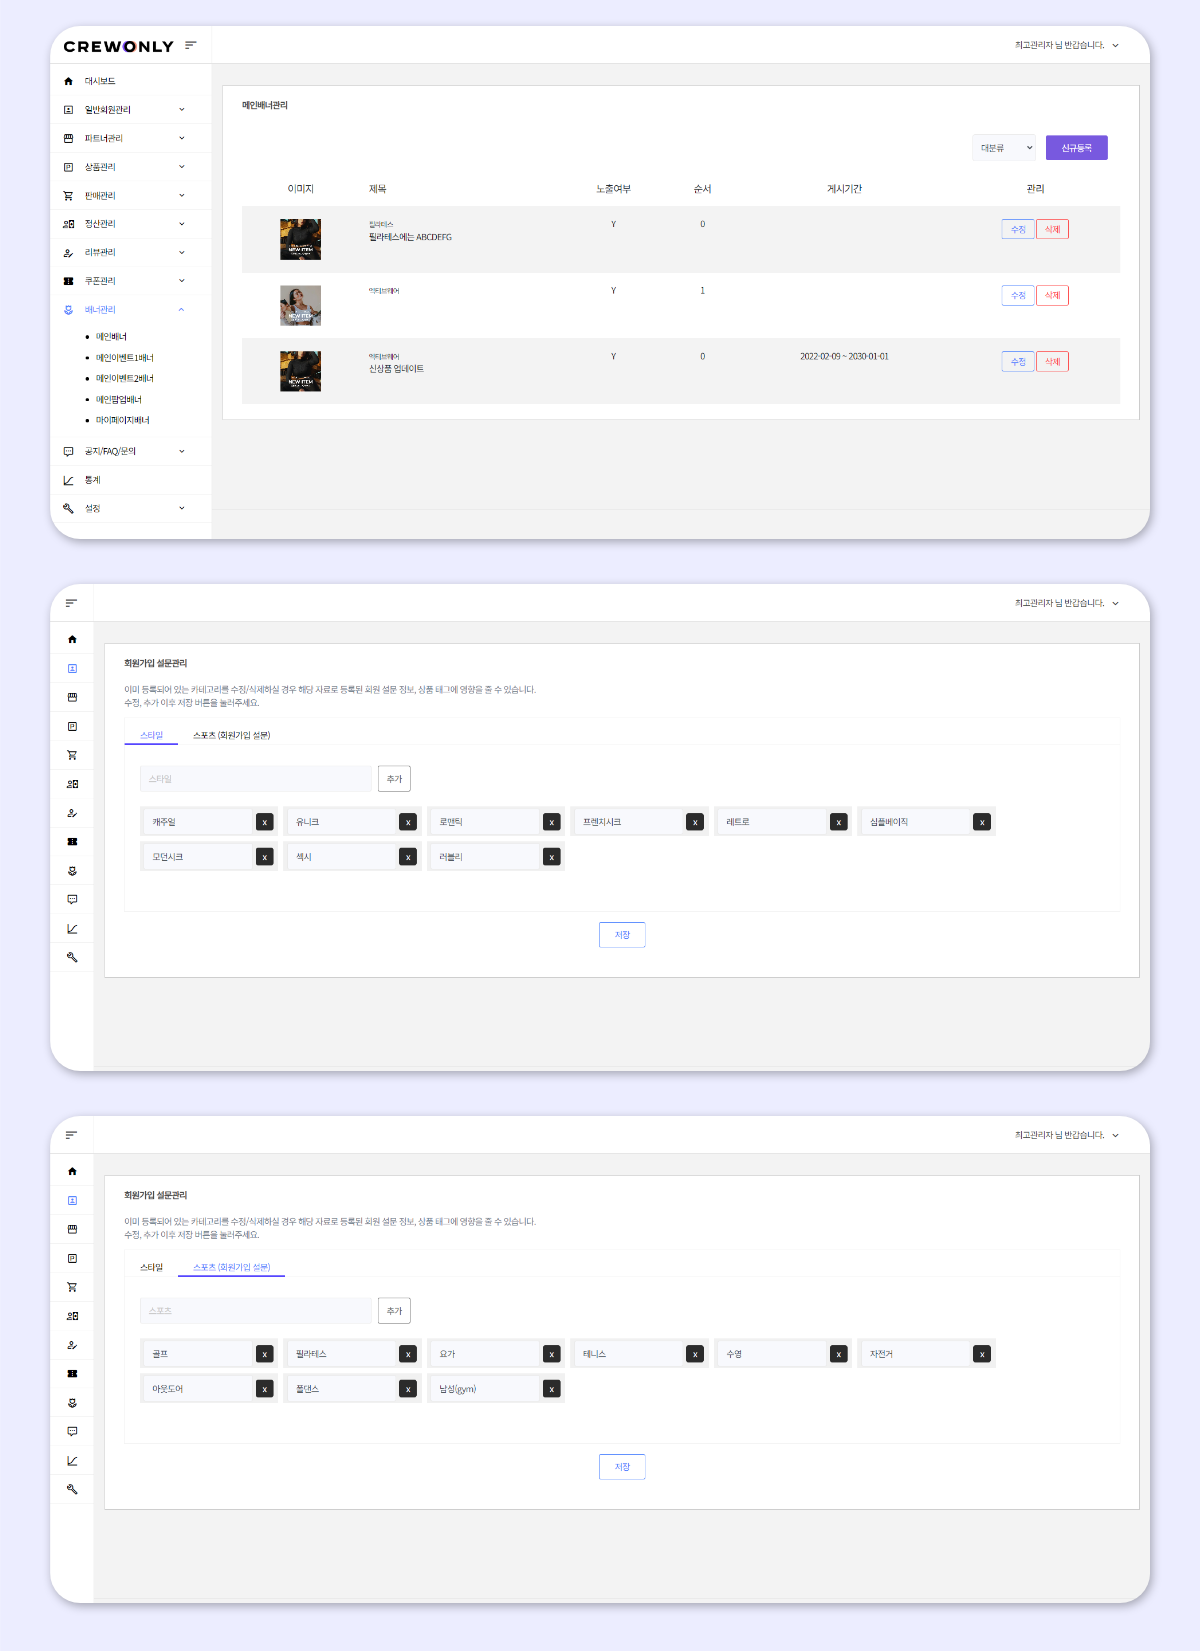Open the 신상품 업데이트 banner thumbnail
Viewport: 1200px width, 1651px height.
pos(300,371)
